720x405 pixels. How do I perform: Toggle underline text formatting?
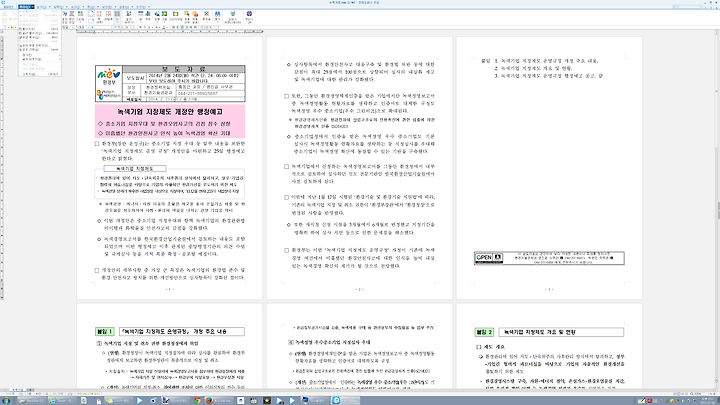149,27
